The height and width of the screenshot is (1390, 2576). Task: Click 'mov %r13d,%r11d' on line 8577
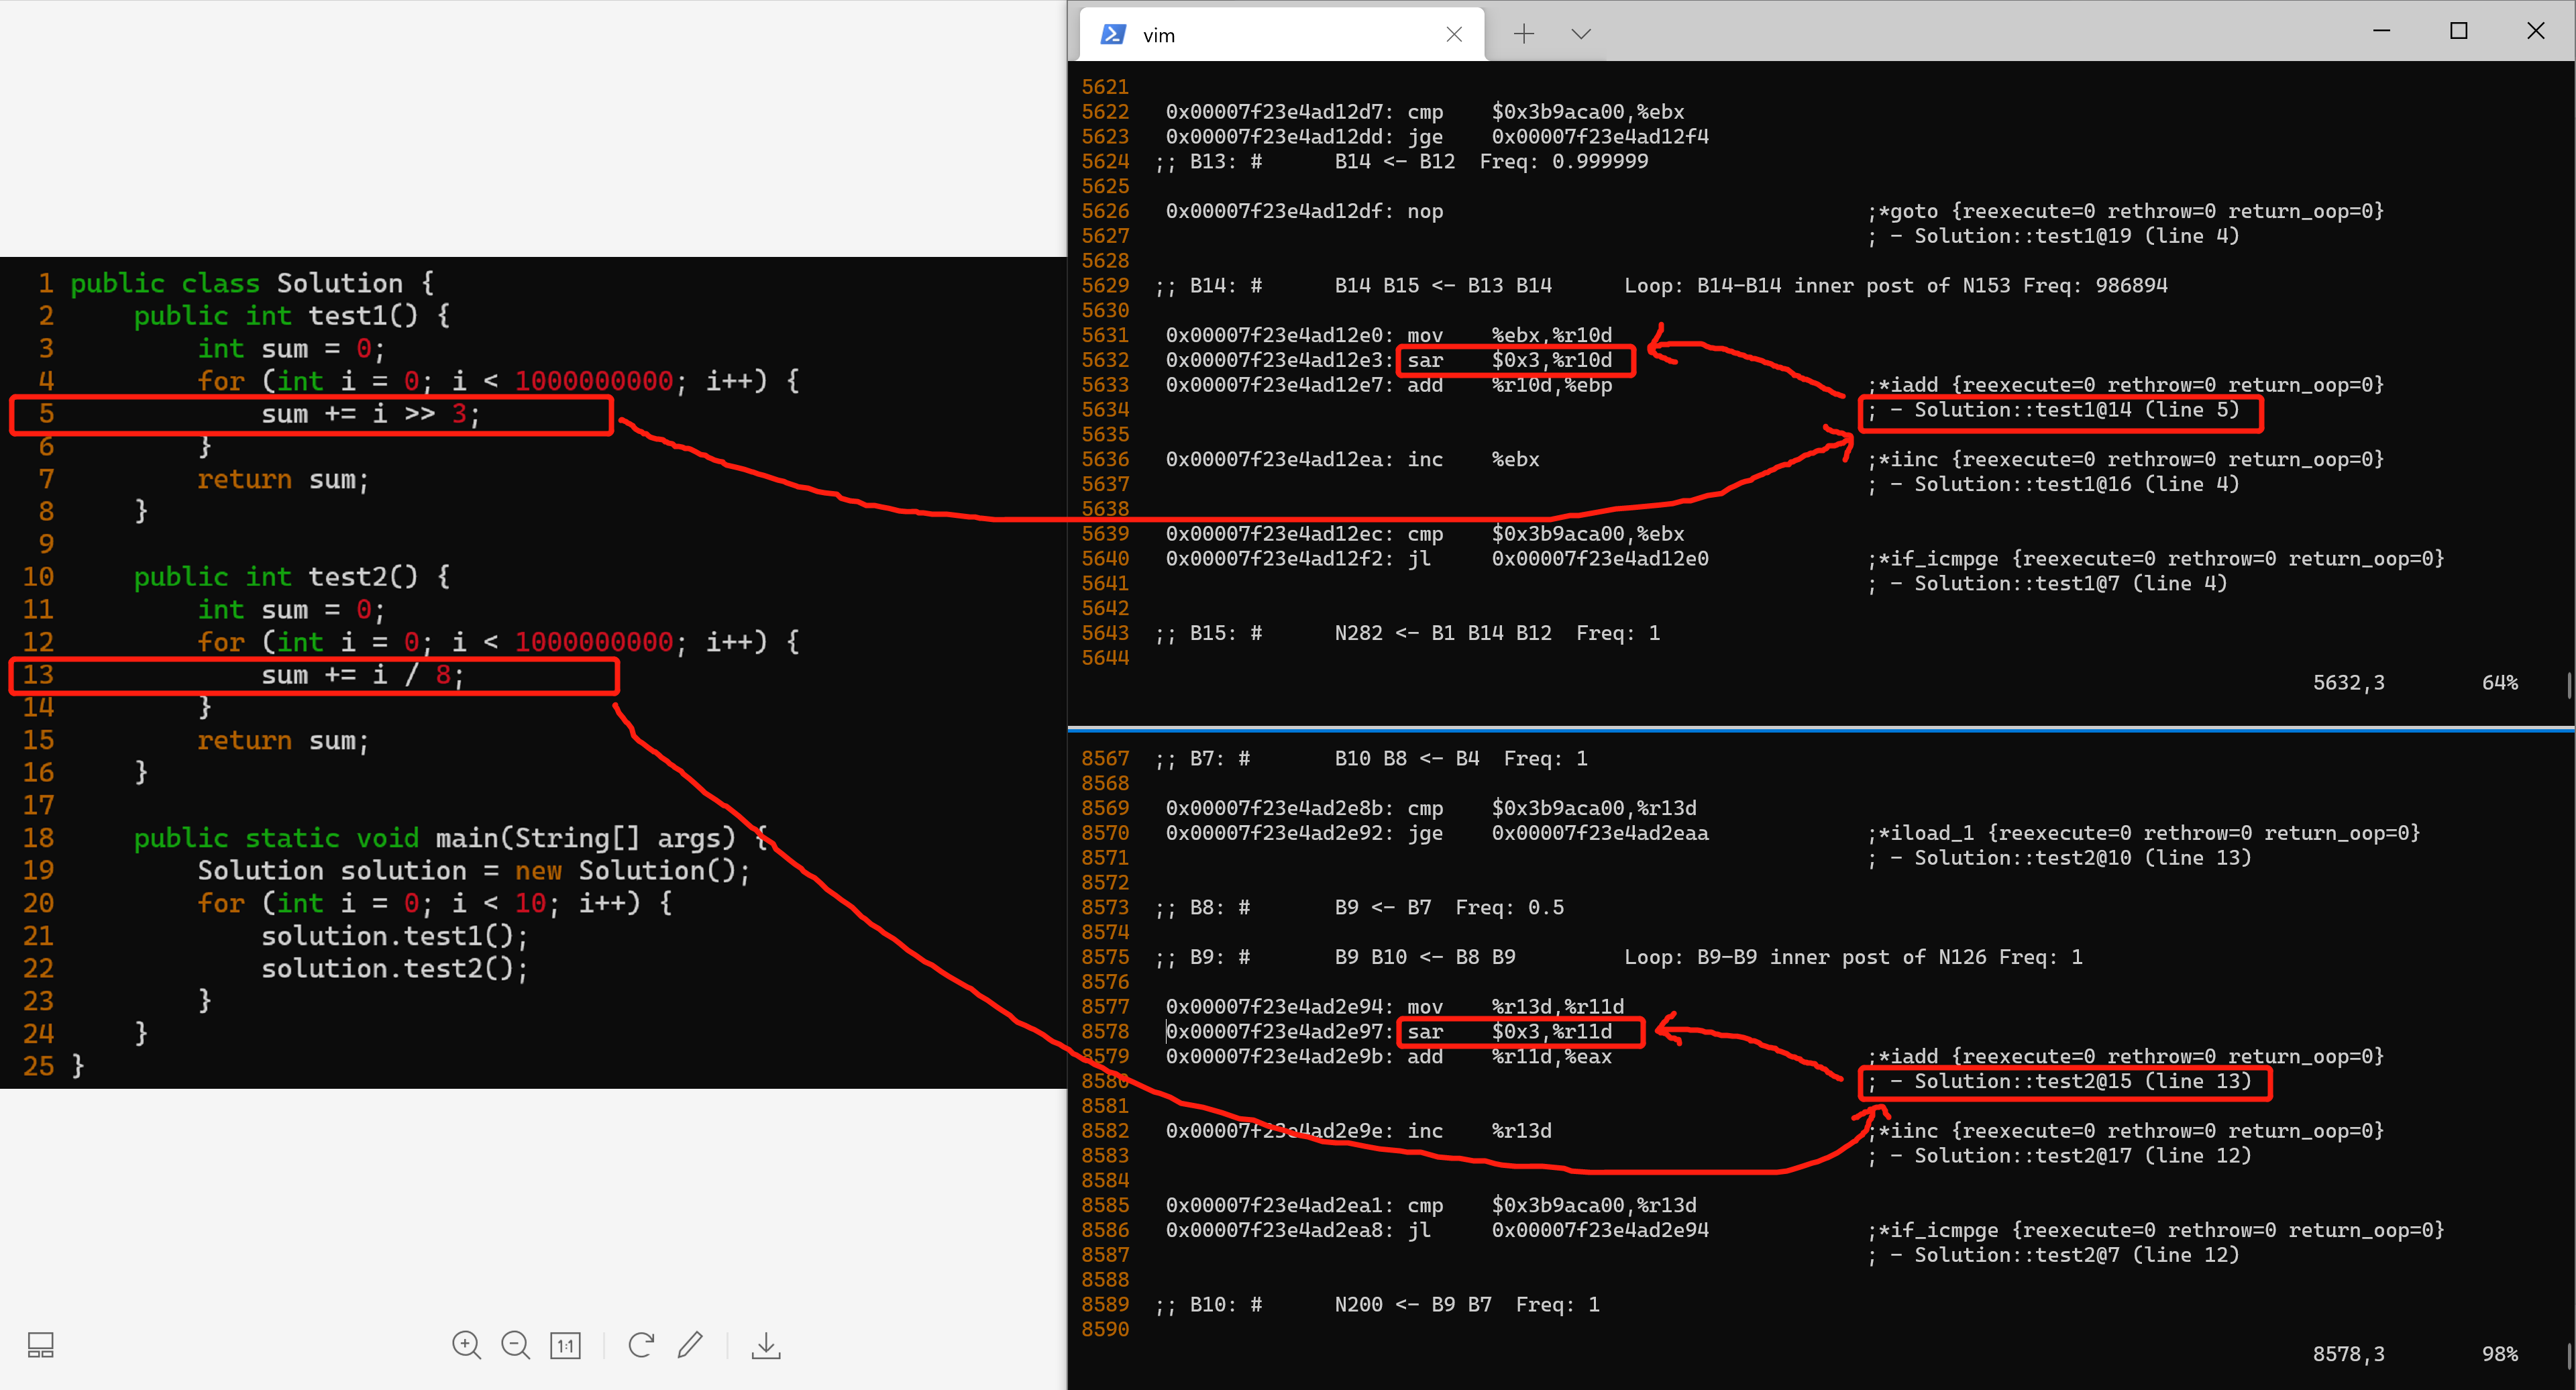pos(1515,1007)
